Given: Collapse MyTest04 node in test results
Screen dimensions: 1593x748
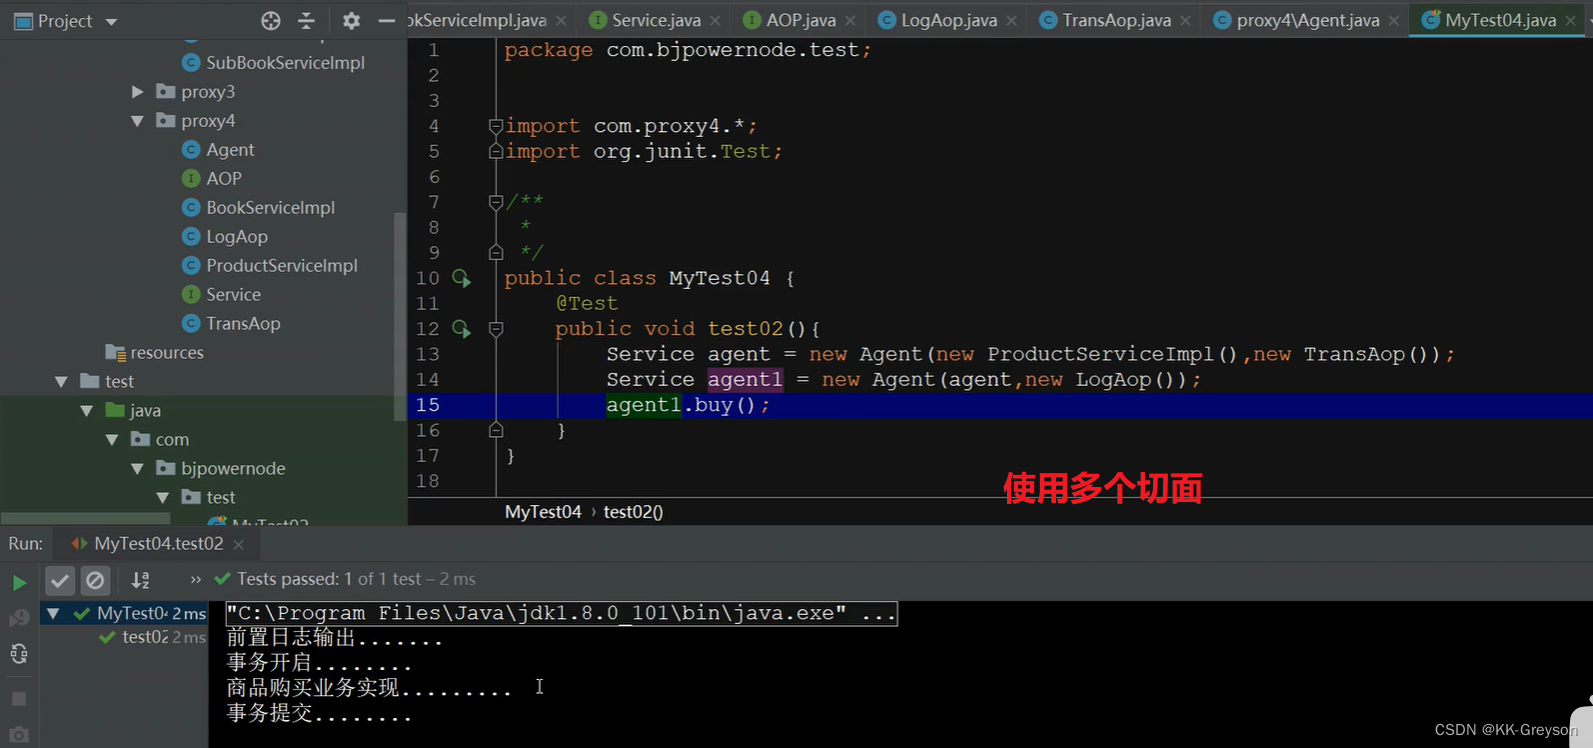Looking at the screenshot, I should [x=53, y=613].
